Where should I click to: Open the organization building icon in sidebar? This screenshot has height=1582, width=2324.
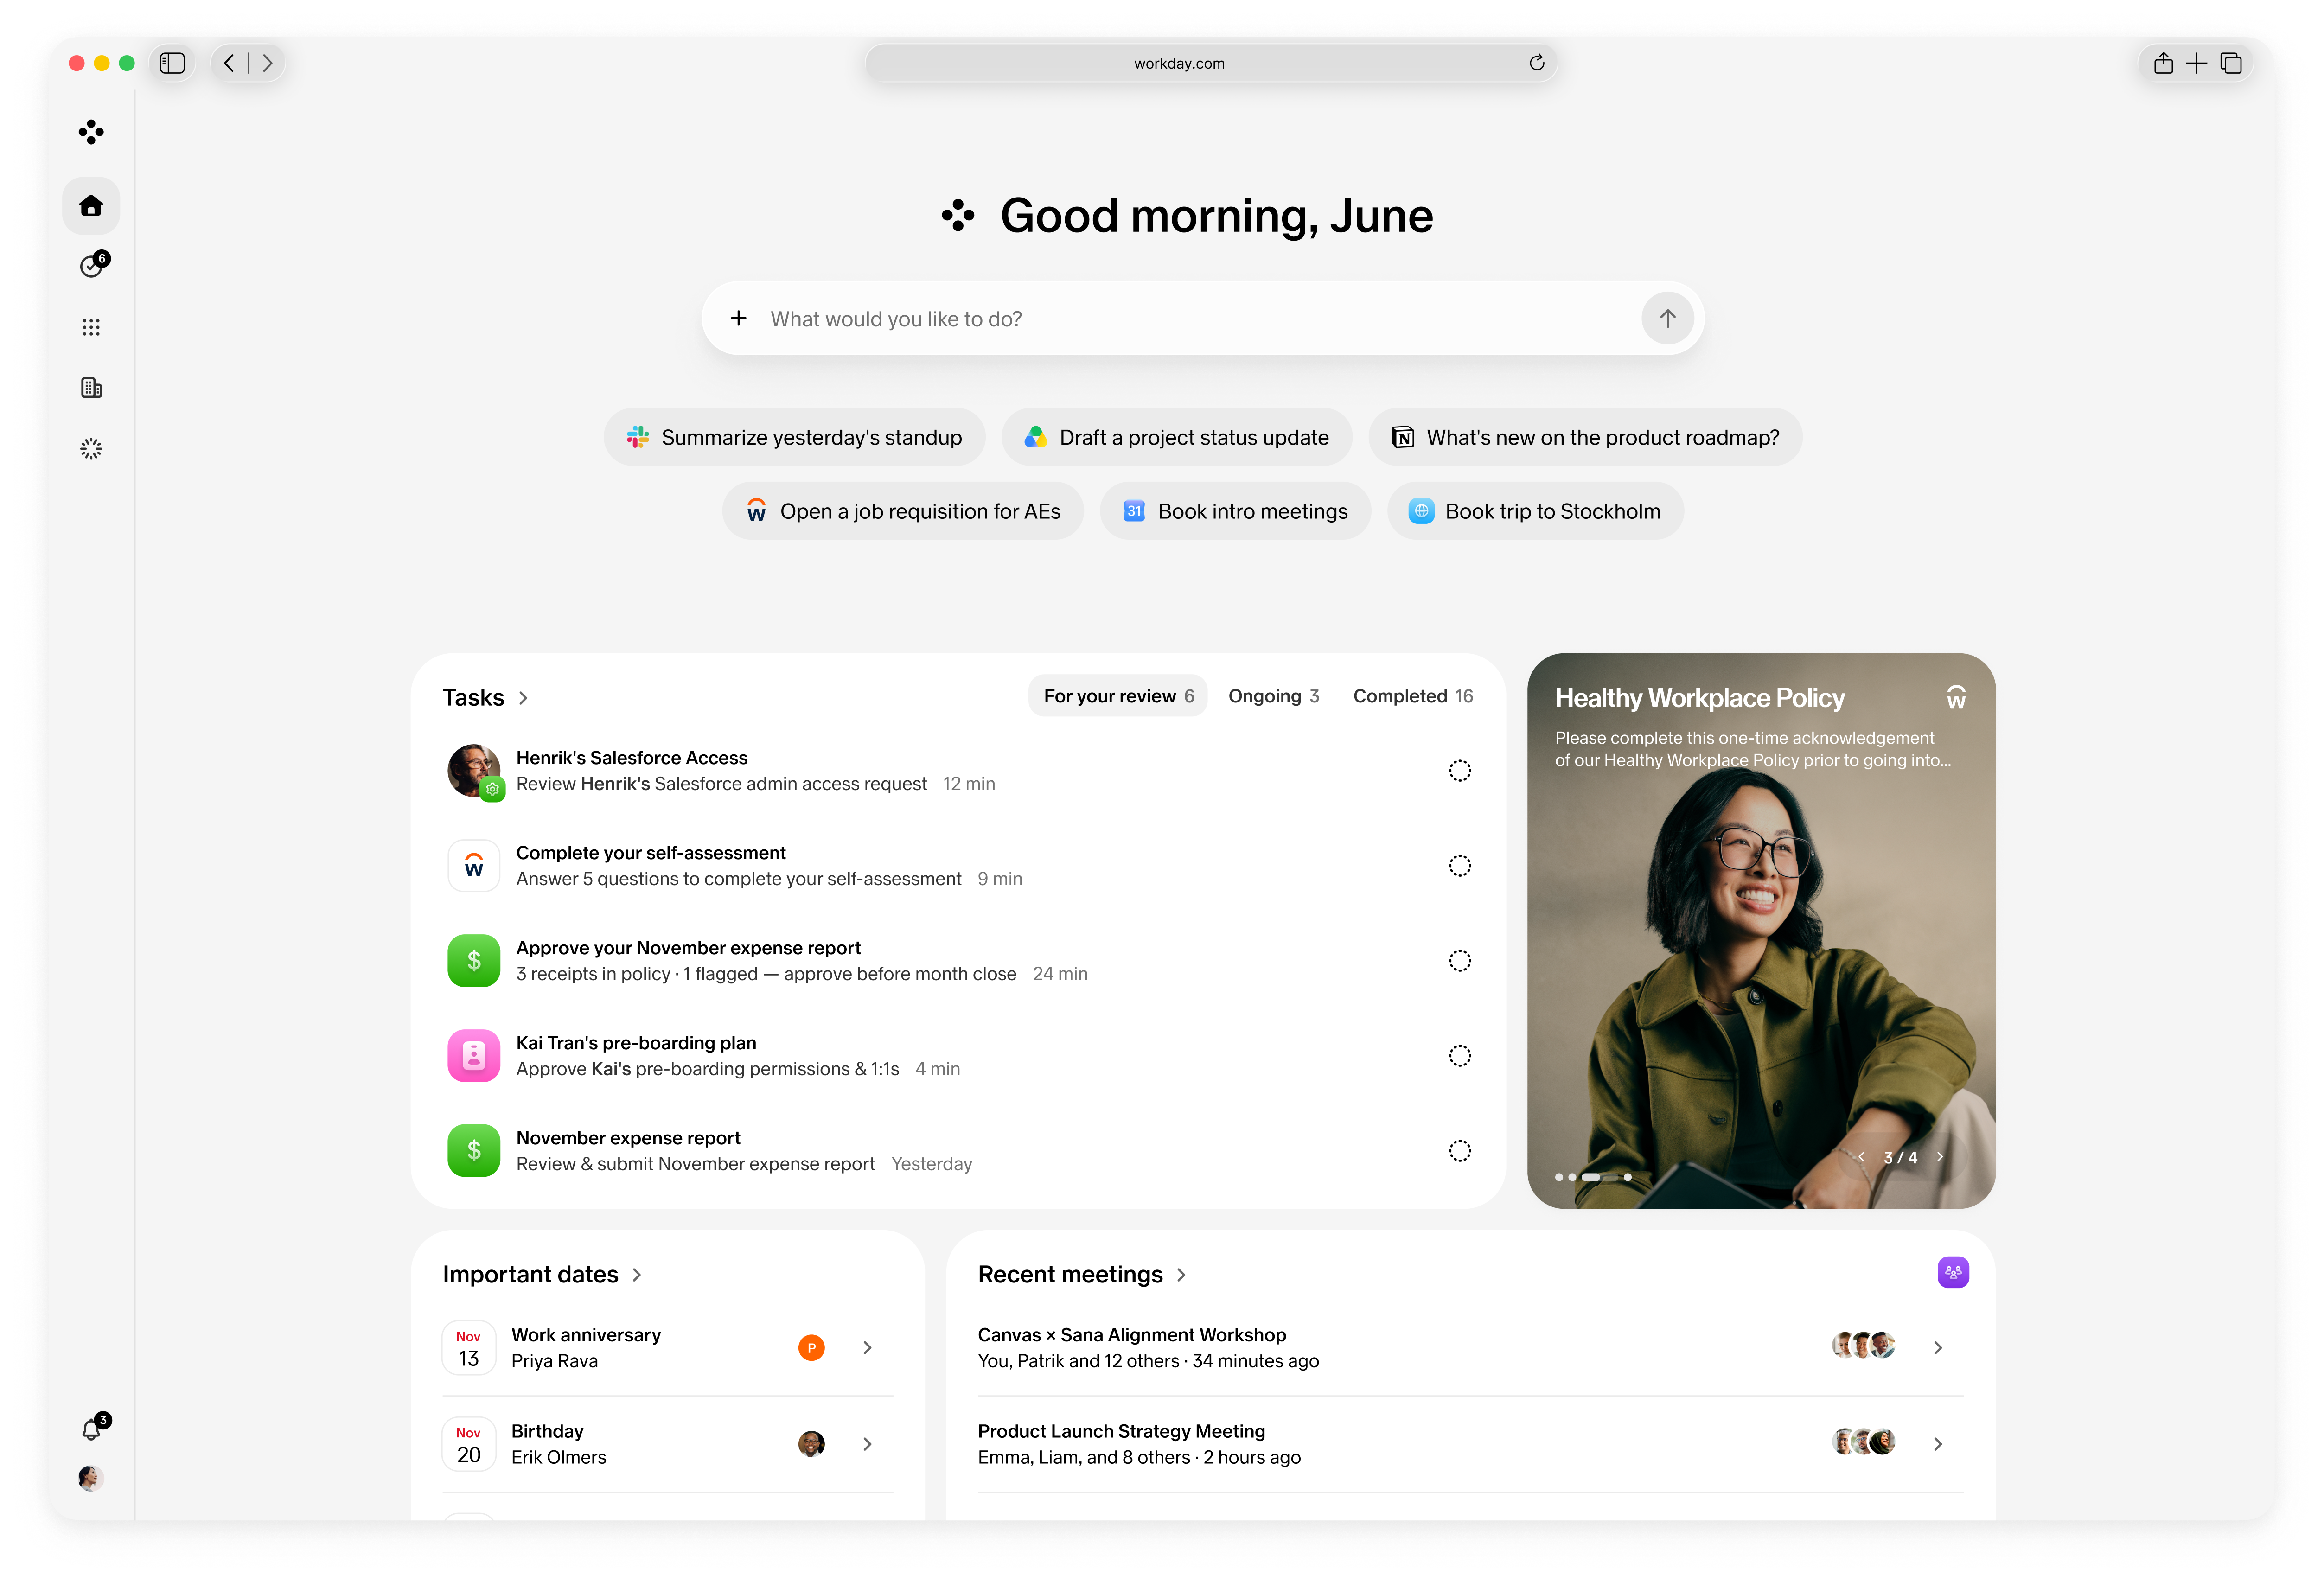click(91, 388)
